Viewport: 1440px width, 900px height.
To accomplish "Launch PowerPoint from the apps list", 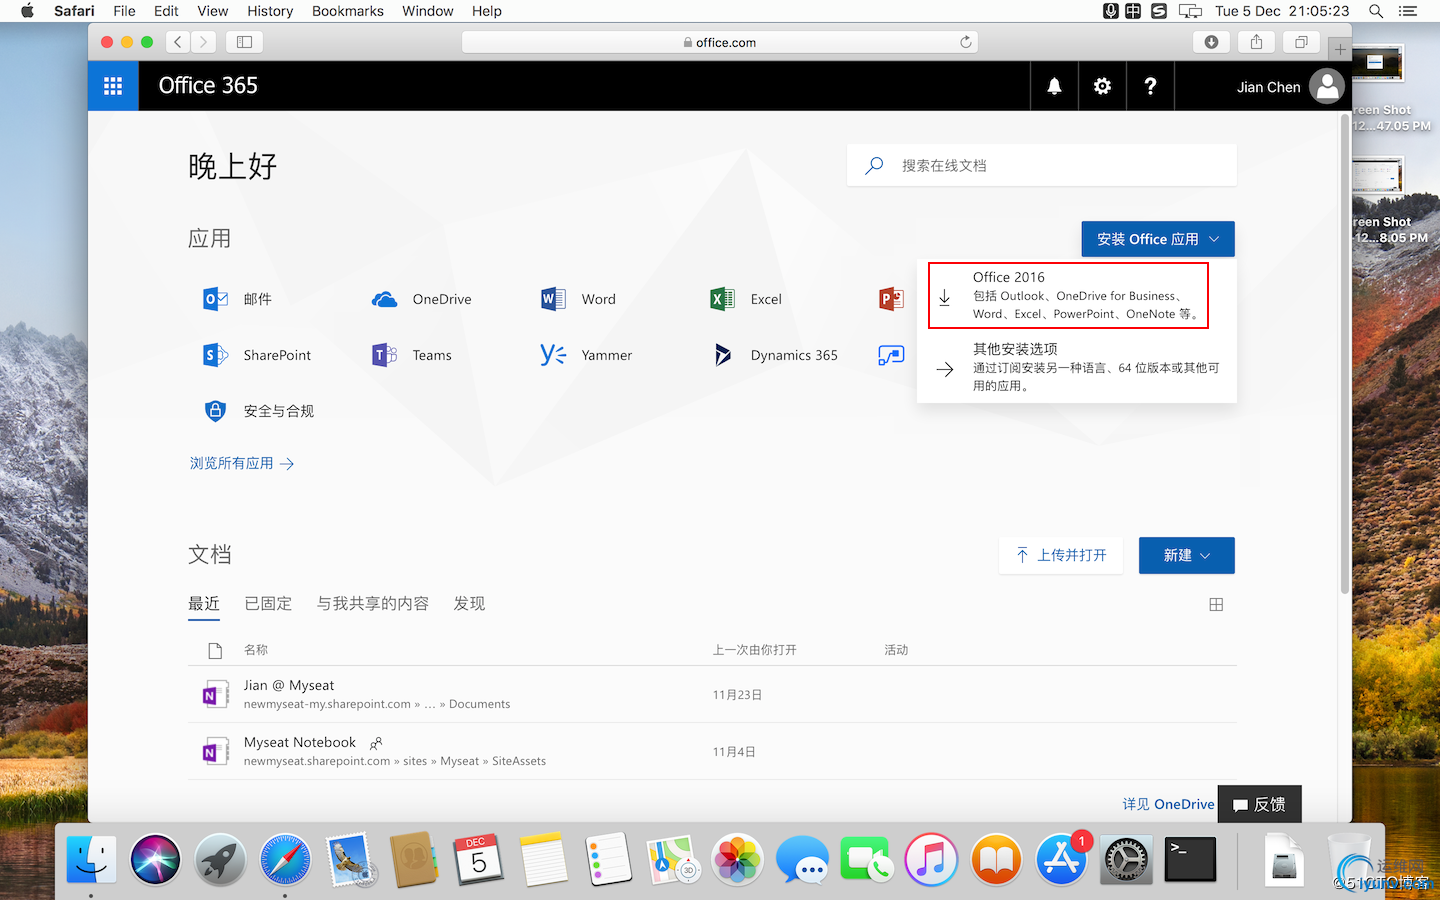I will (x=891, y=299).
